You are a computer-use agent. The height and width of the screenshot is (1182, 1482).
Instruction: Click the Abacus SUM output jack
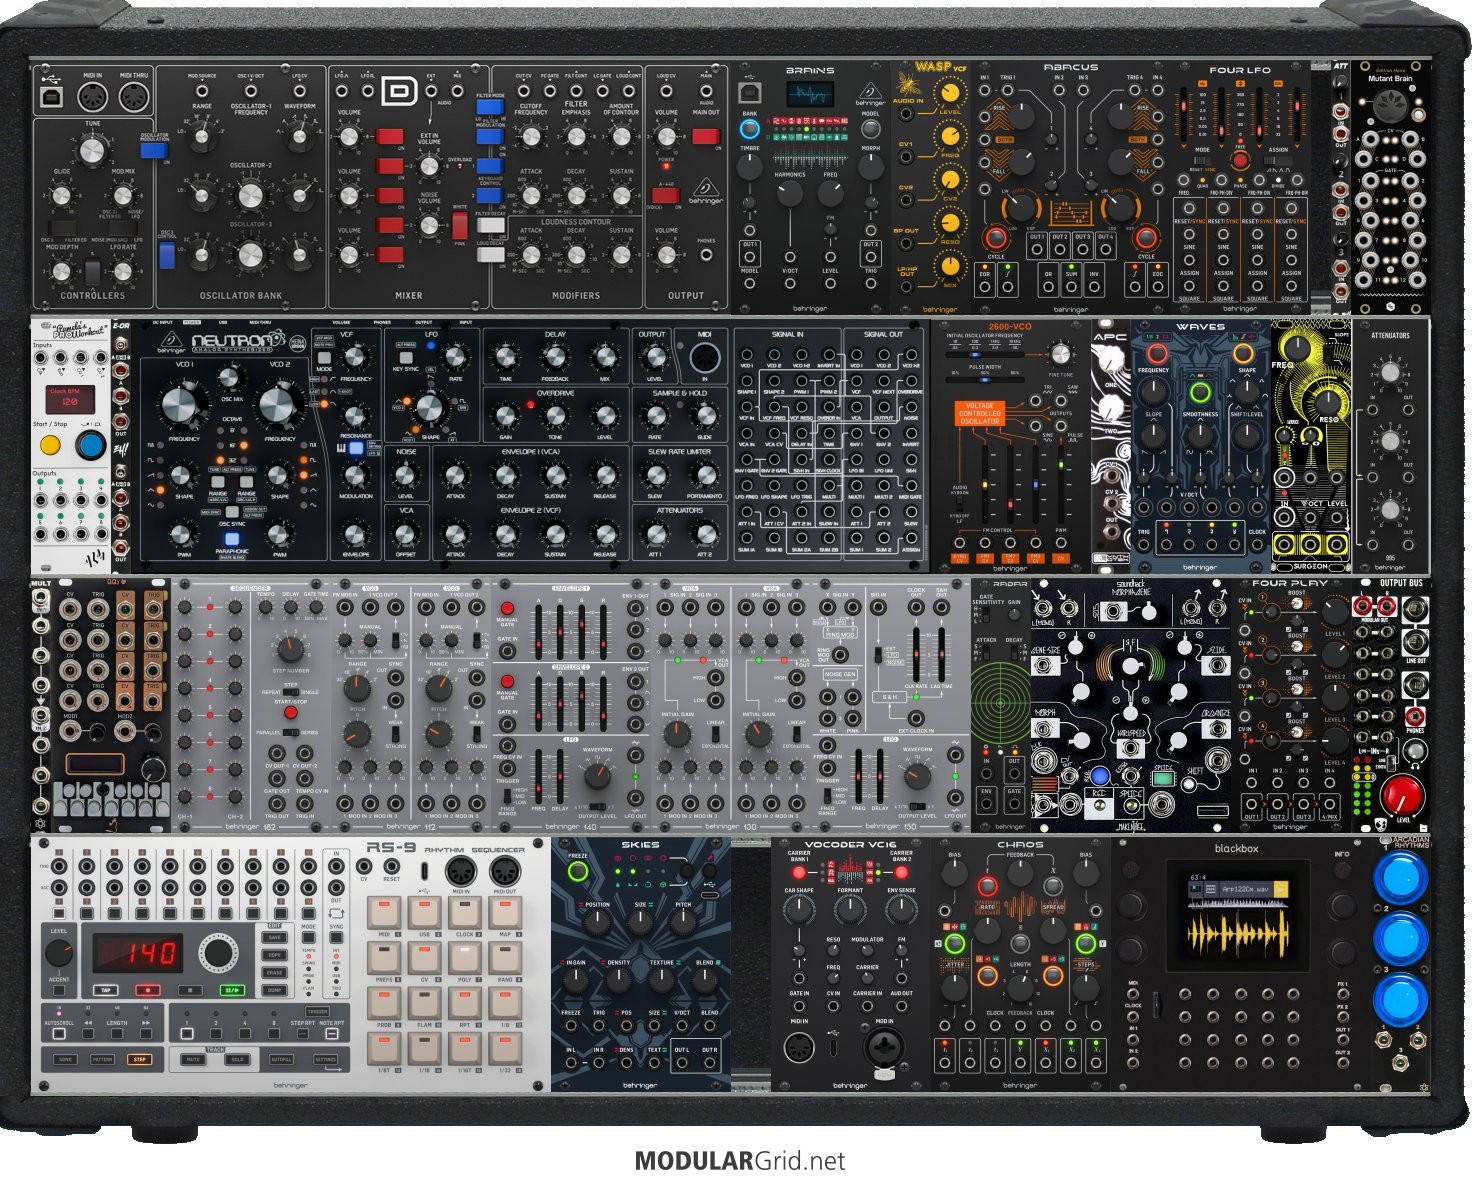coord(1070,285)
